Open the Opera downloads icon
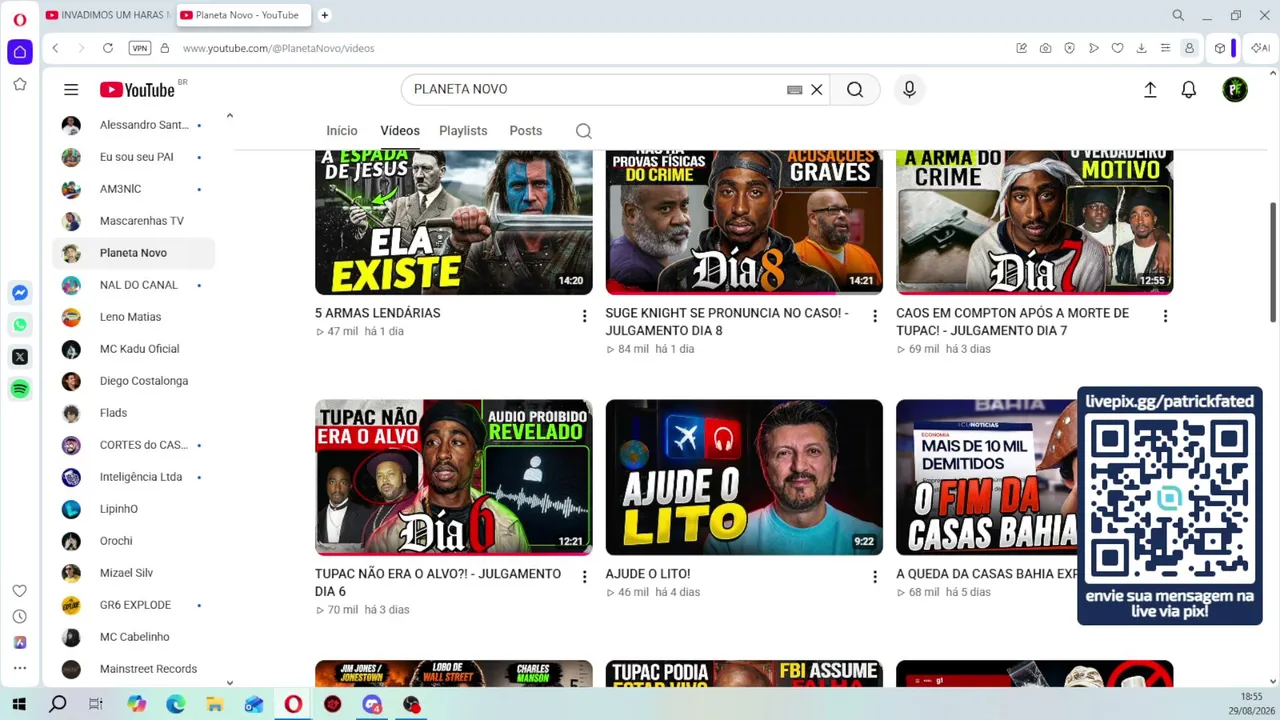The width and height of the screenshot is (1280, 720). [1141, 48]
